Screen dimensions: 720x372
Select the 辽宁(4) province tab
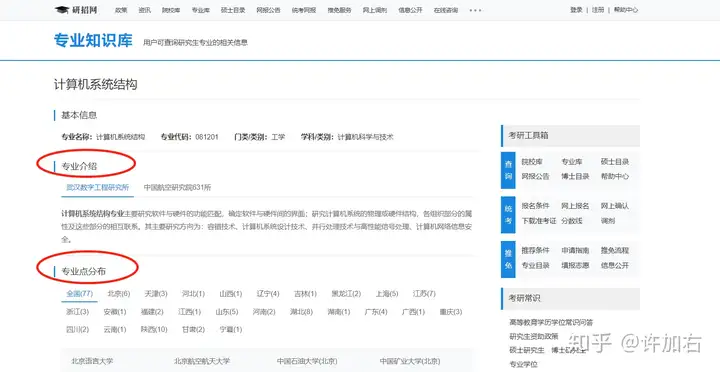point(268,293)
